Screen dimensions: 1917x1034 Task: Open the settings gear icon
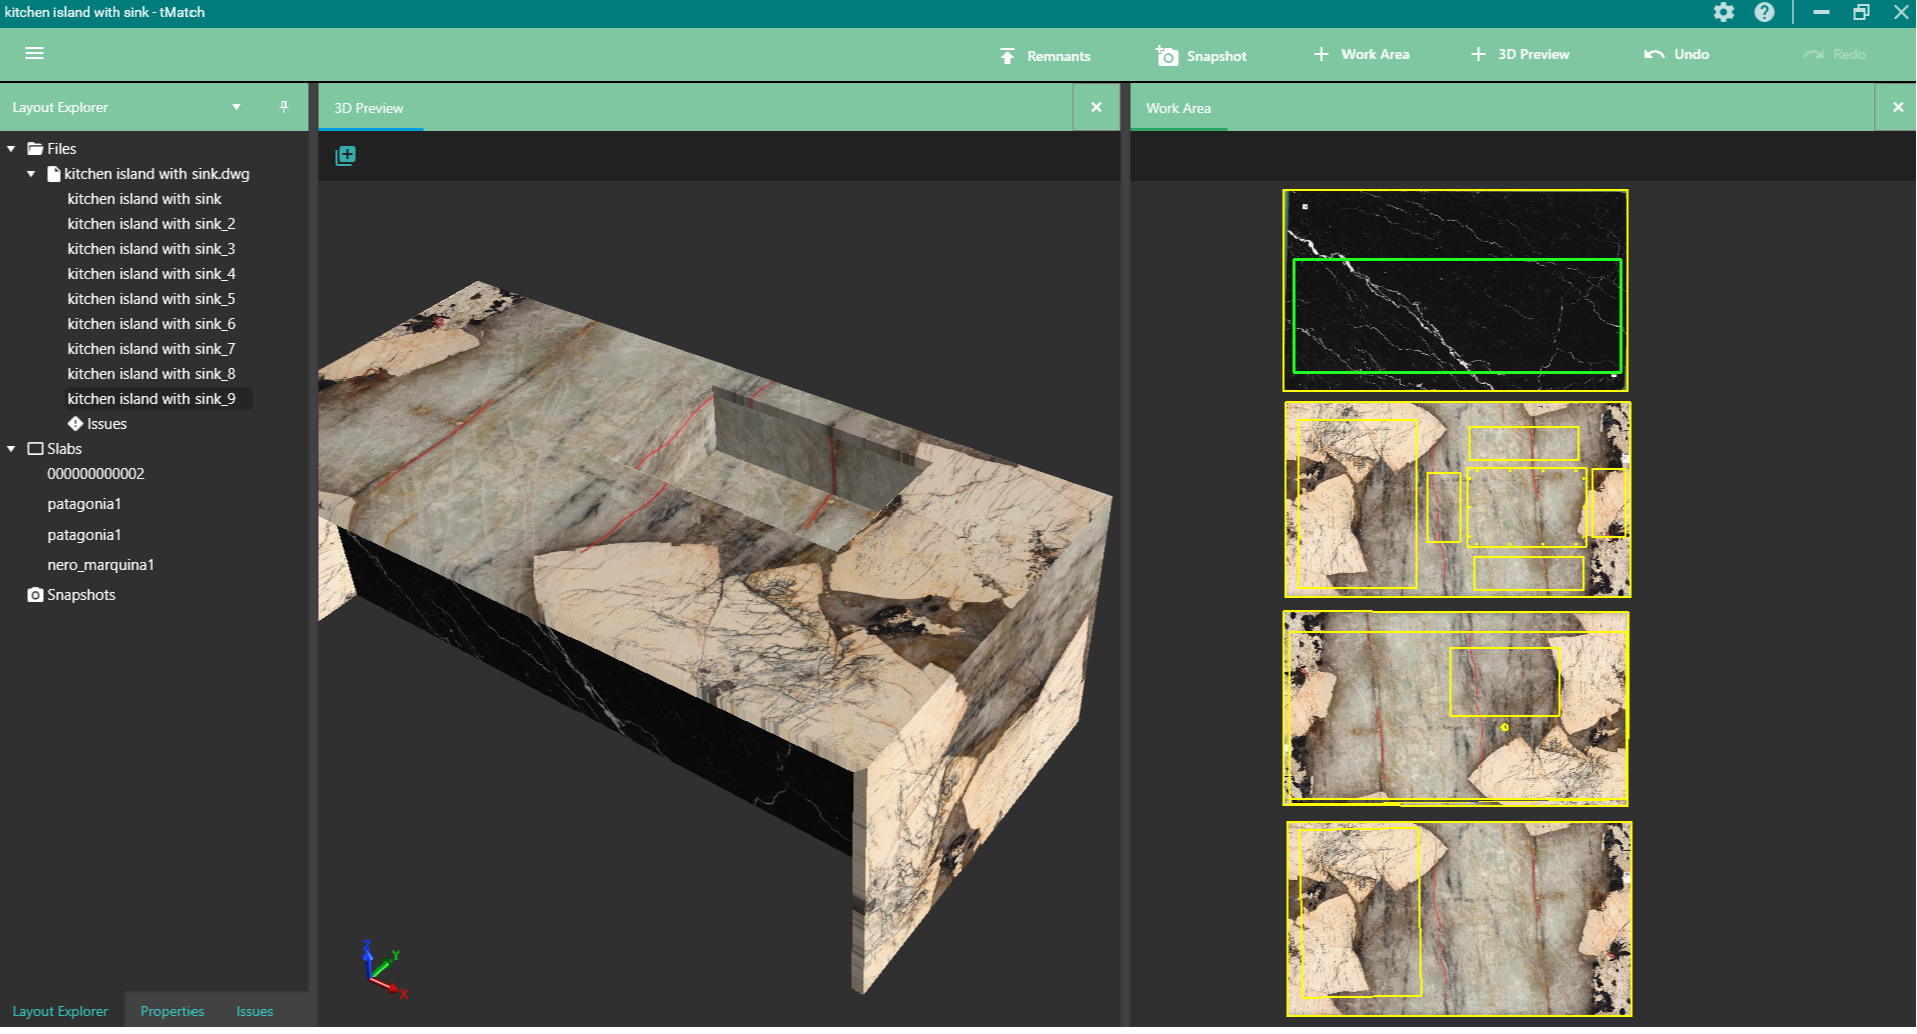(x=1724, y=12)
